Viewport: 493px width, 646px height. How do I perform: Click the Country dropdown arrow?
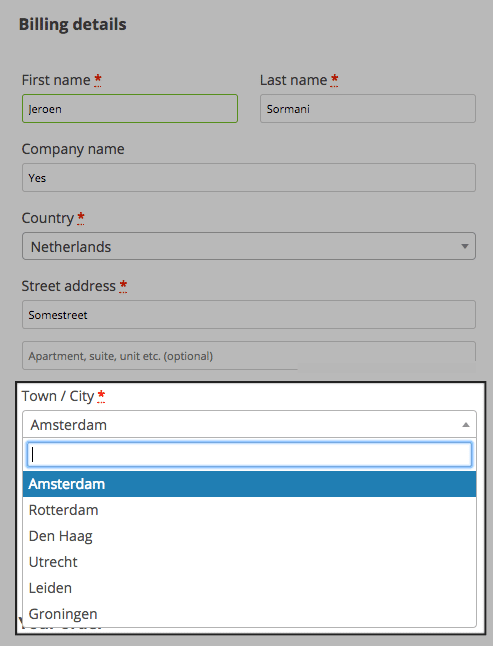click(x=465, y=246)
